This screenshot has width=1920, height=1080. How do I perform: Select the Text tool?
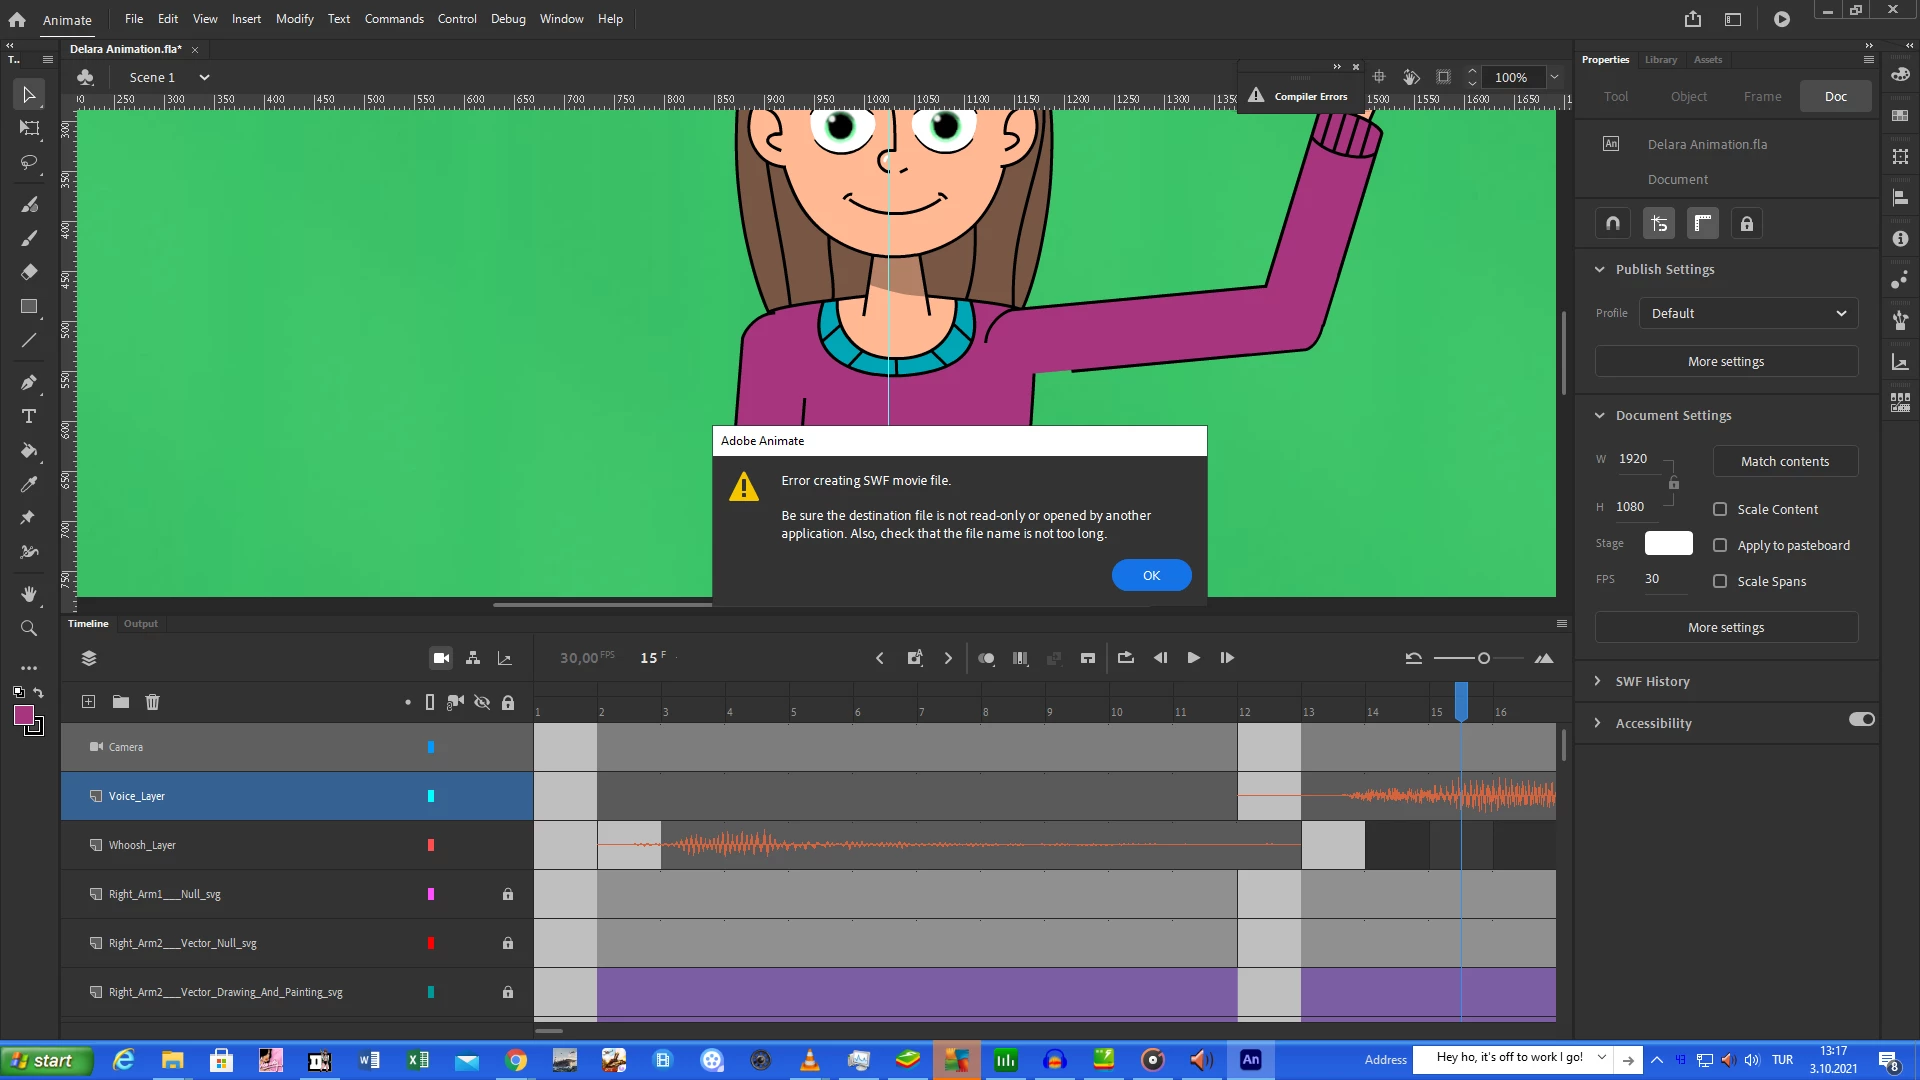coord(29,416)
